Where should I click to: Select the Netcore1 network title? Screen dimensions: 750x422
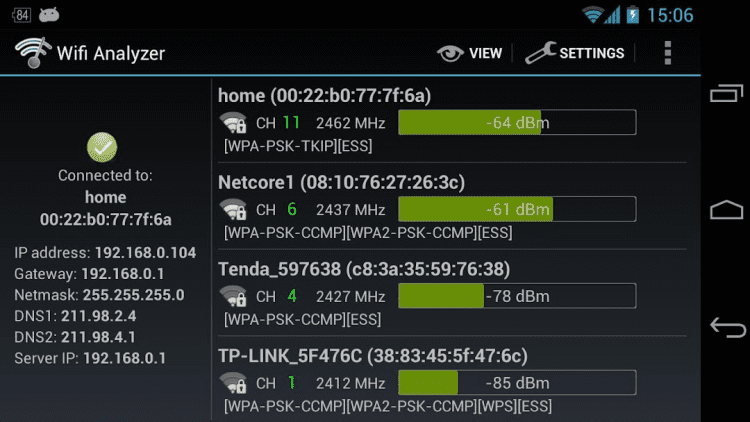pos(341,183)
